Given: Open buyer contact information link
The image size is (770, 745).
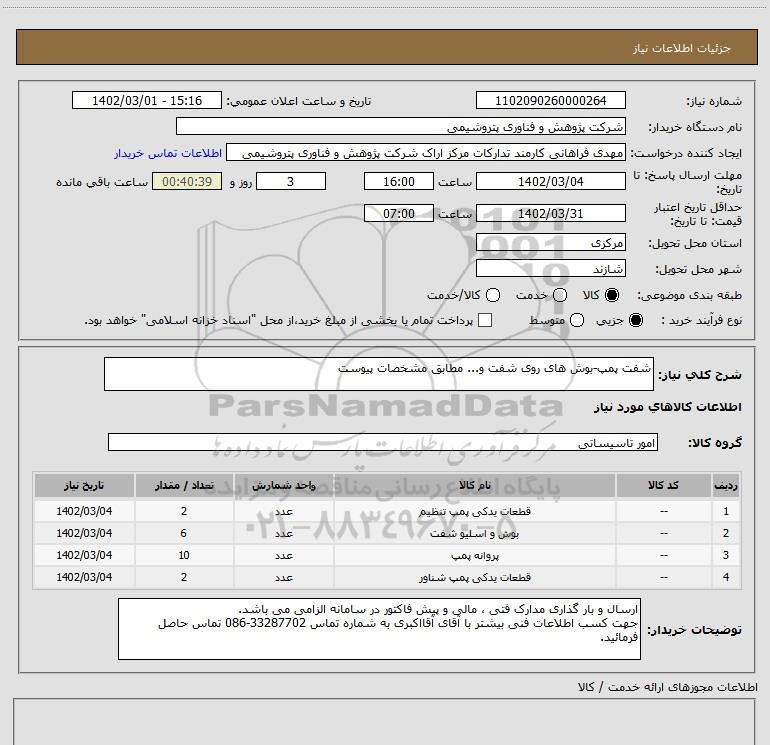Looking at the screenshot, I should click(x=168, y=153).
